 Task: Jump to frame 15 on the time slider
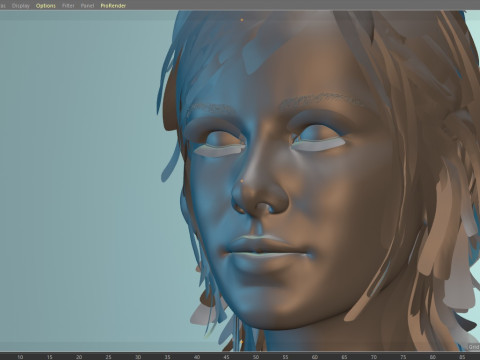[x=49, y=357]
